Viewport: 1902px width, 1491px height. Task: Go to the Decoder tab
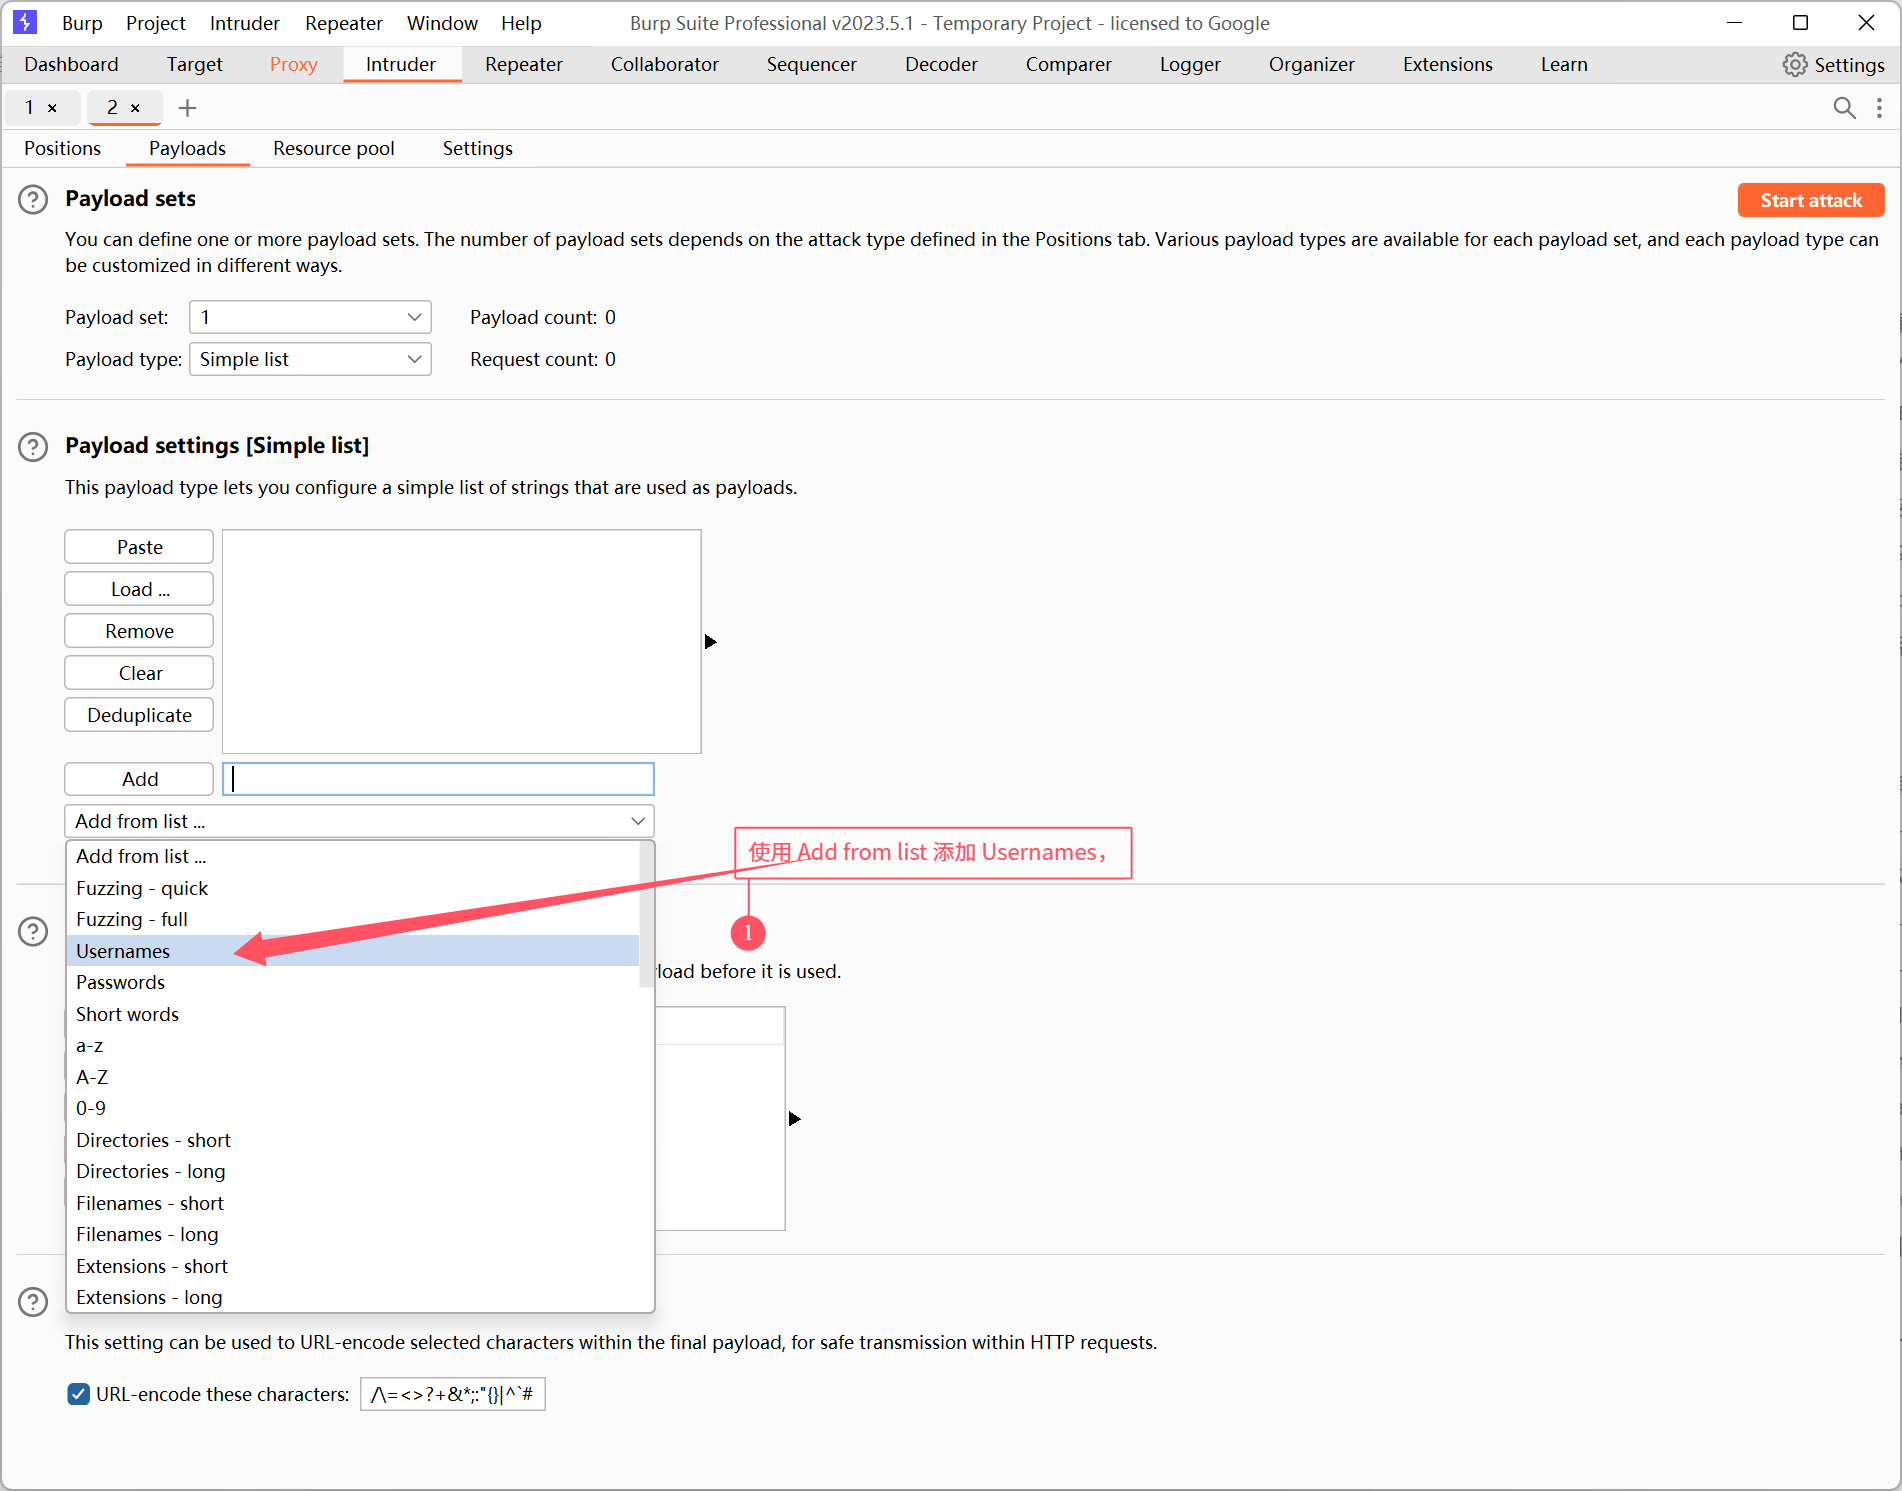click(x=941, y=65)
